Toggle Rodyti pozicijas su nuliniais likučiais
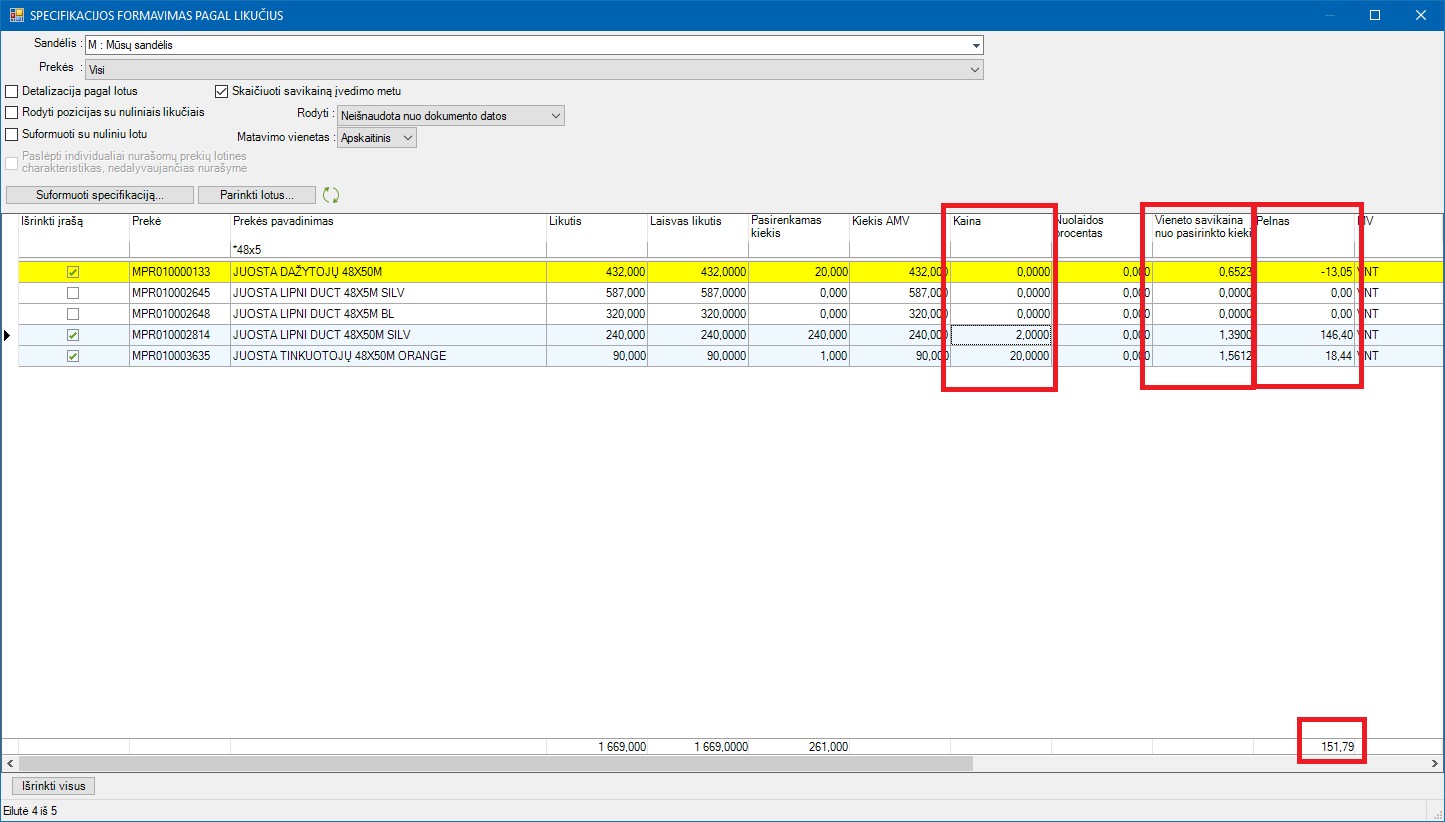The height and width of the screenshot is (822, 1445). click(13, 112)
